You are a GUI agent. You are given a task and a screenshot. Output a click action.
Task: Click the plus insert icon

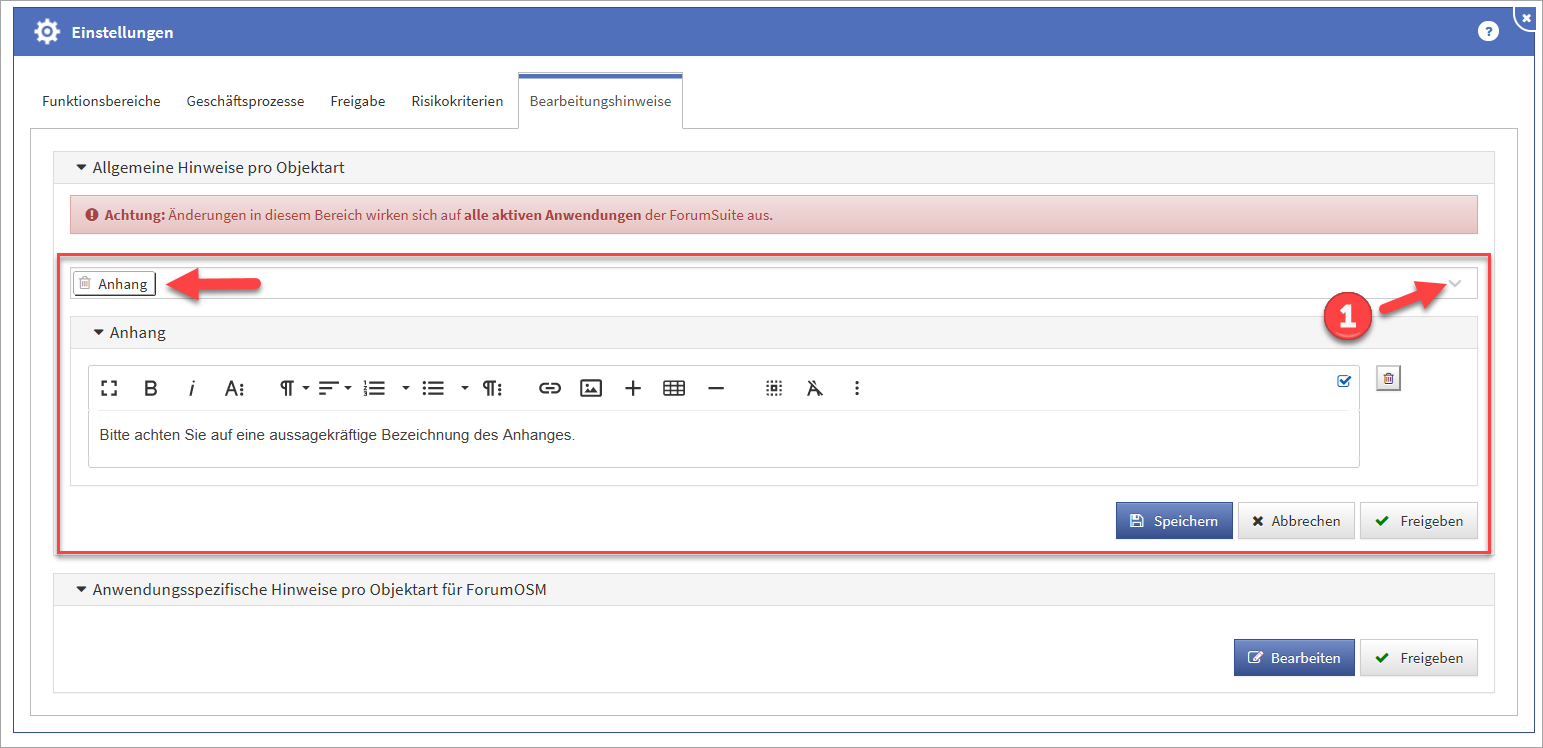pos(633,388)
